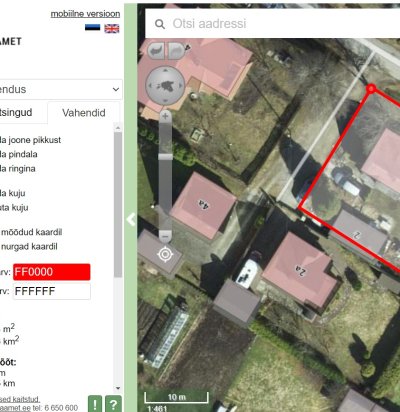The image size is (400, 412).
Task: Click Estonia map in pan compass
Action: click(165, 86)
